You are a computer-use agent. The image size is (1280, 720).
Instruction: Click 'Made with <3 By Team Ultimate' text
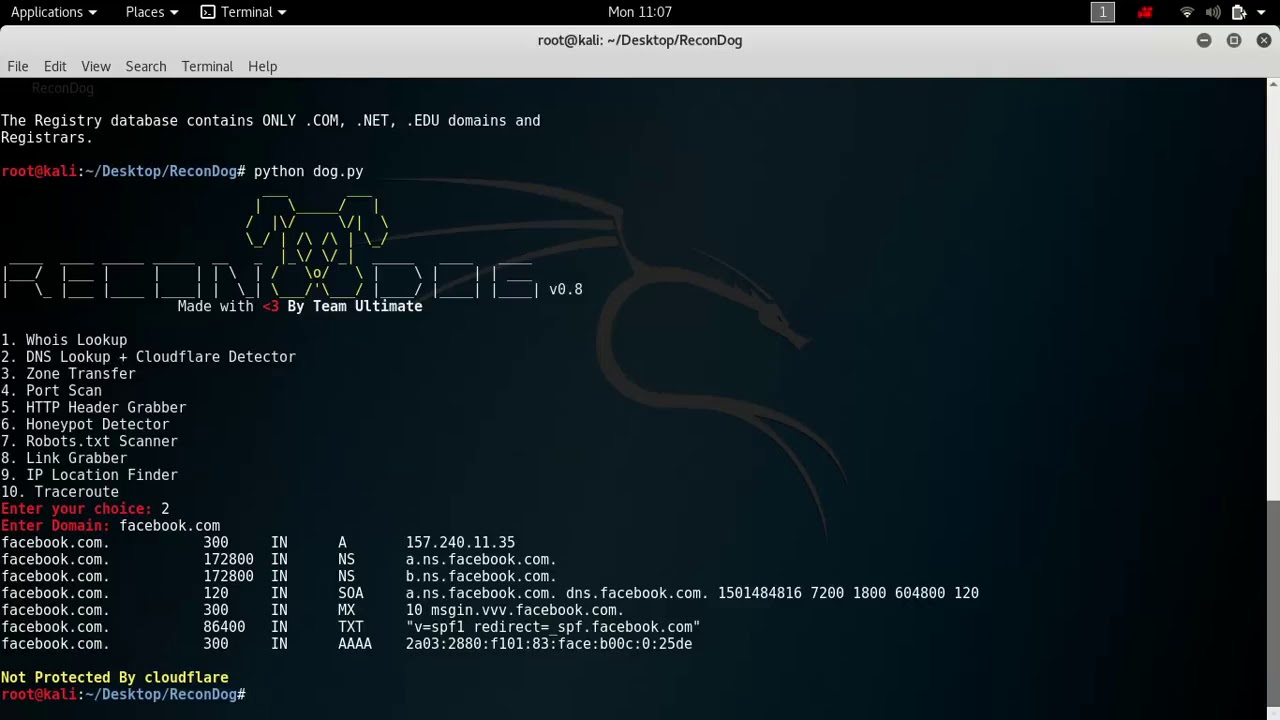(300, 306)
